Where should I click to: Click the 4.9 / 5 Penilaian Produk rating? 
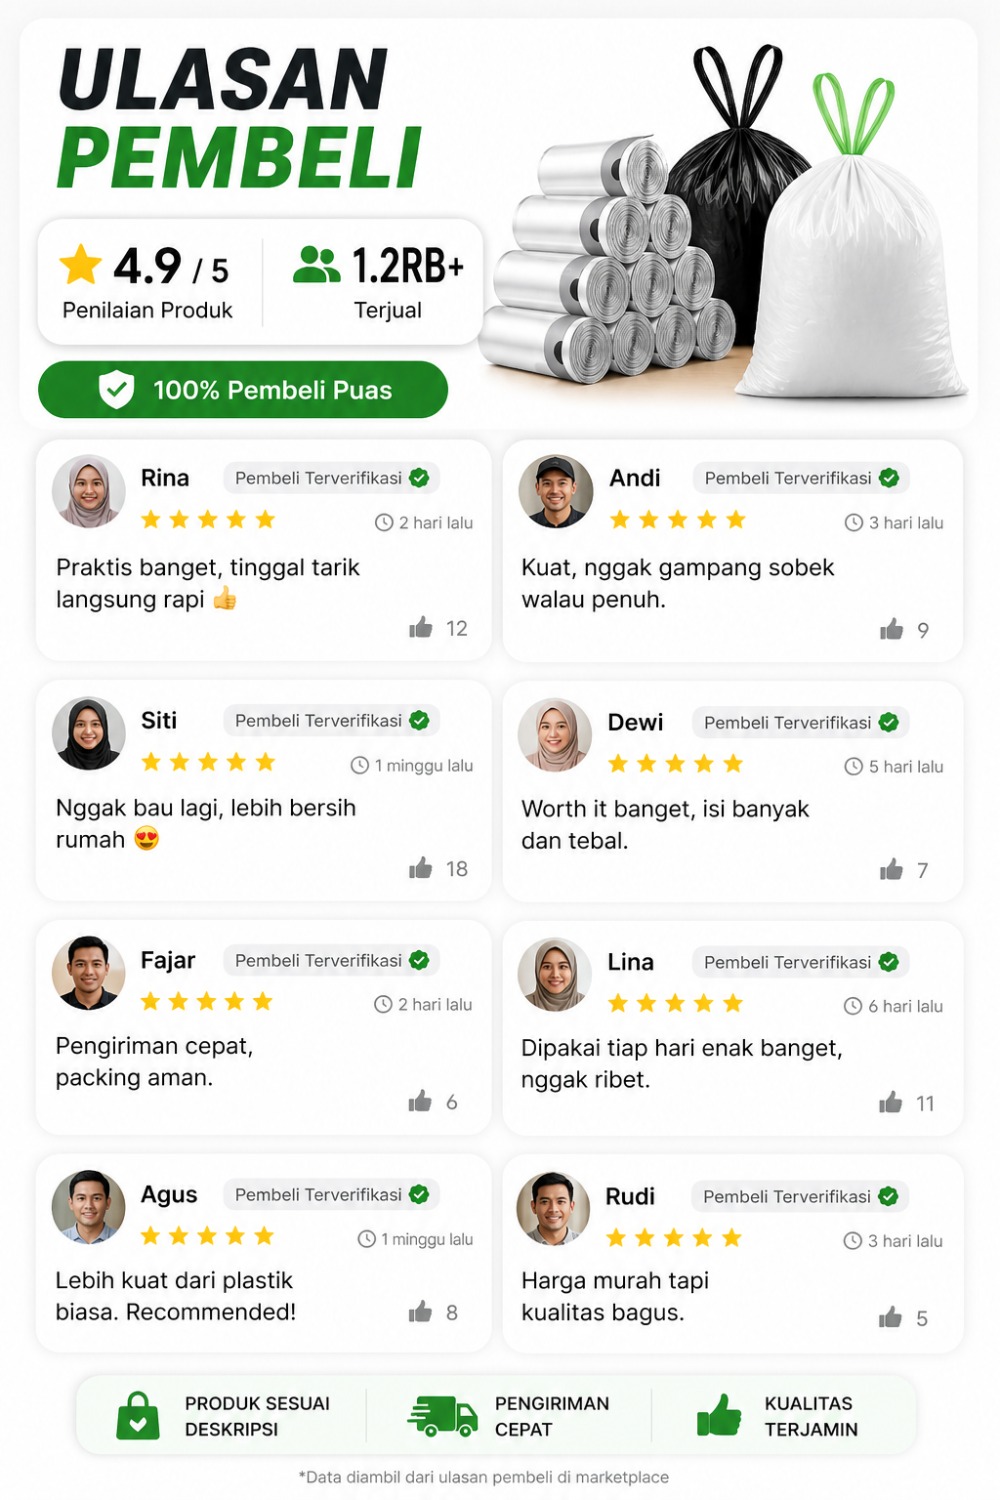coord(148,282)
